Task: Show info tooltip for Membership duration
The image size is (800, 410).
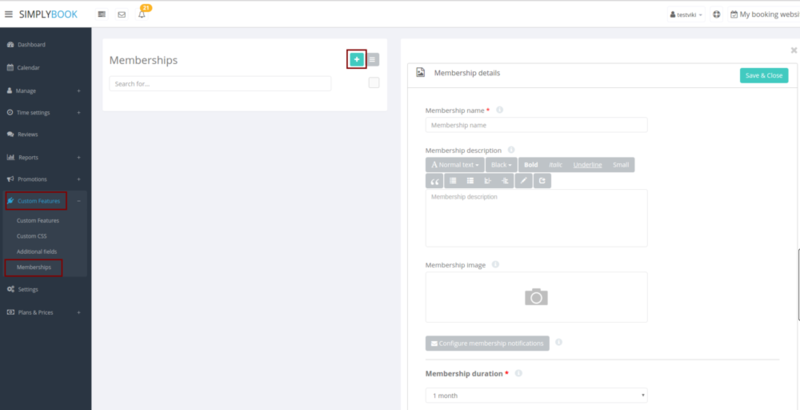Action: click(518, 373)
